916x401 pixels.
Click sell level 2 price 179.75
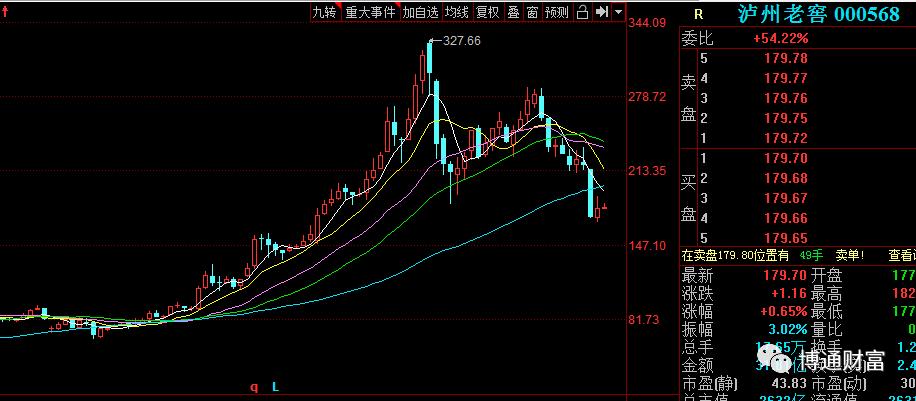pos(786,119)
